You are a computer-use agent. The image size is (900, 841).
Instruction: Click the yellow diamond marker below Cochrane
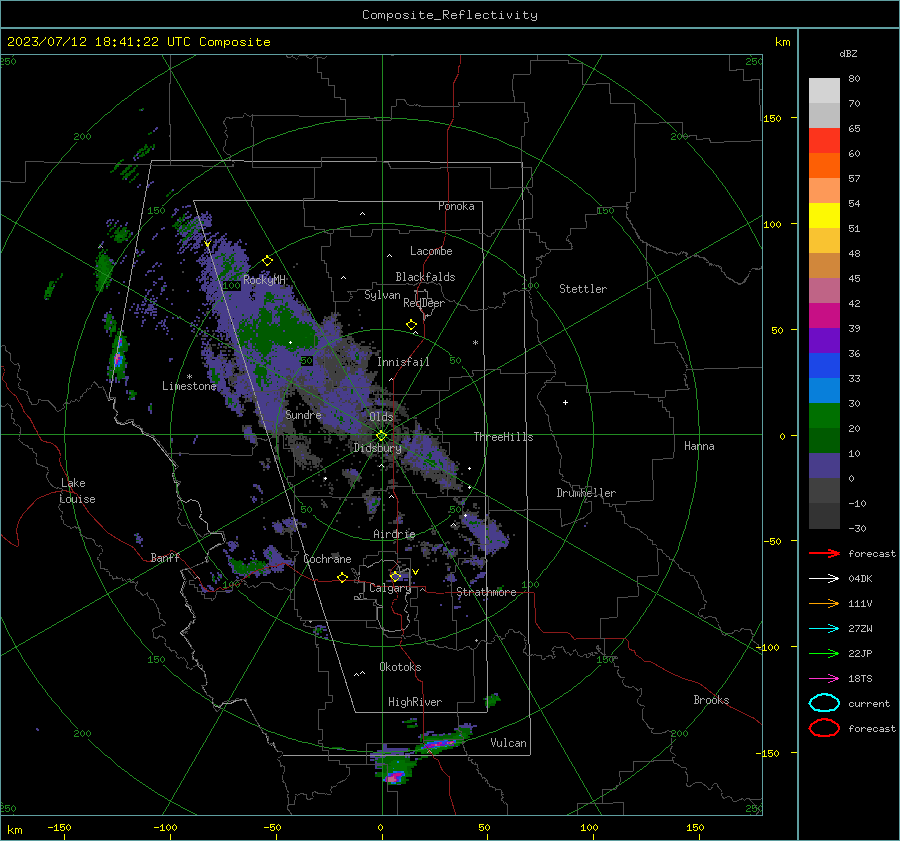(x=342, y=577)
